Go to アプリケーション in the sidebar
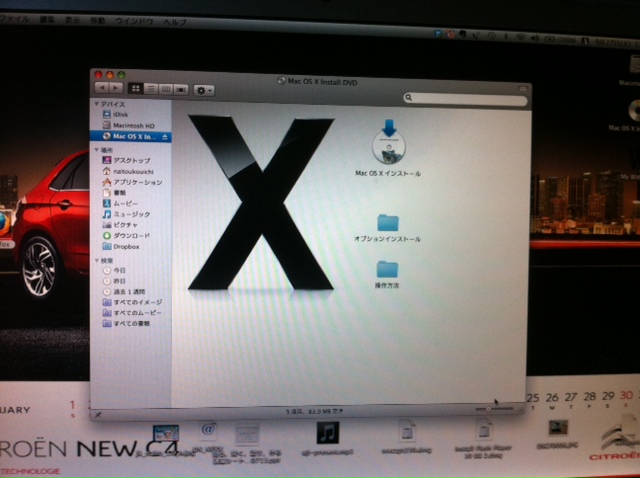Viewport: 640px width, 478px height. [137, 182]
